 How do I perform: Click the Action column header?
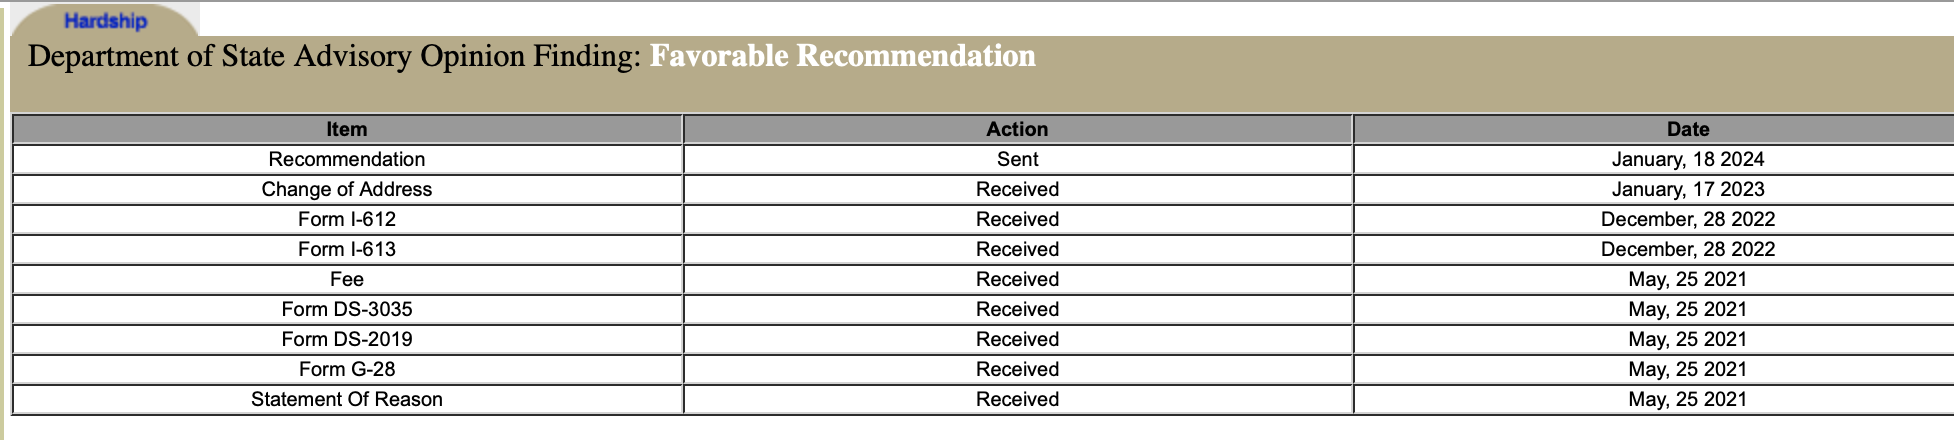coord(1017,129)
